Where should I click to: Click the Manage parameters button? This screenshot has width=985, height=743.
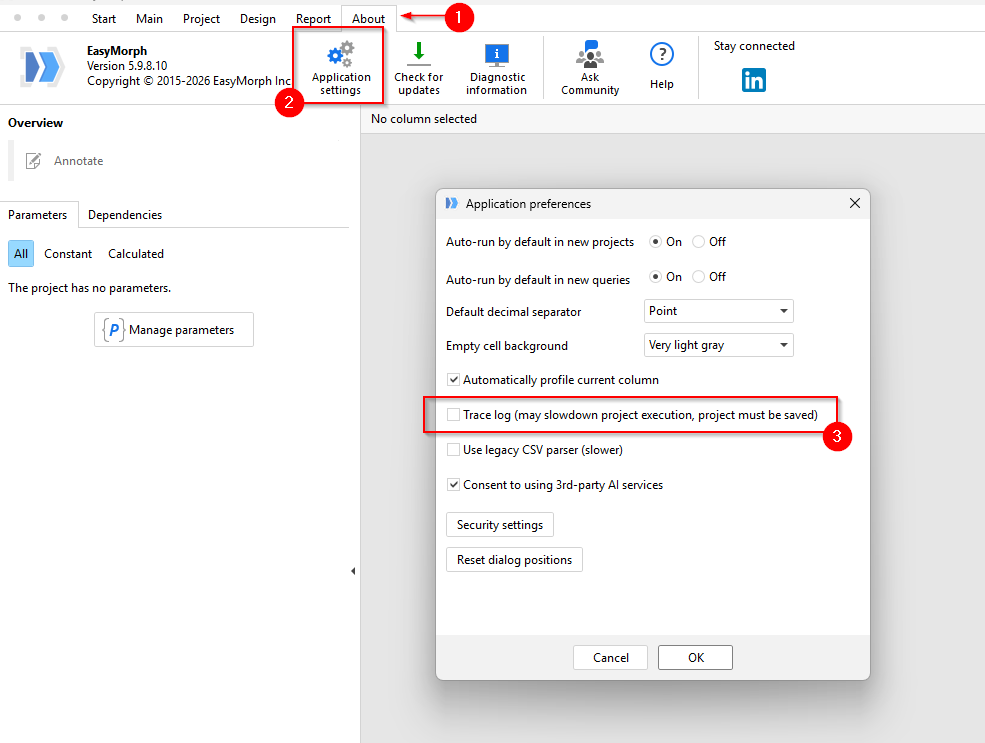coord(174,330)
